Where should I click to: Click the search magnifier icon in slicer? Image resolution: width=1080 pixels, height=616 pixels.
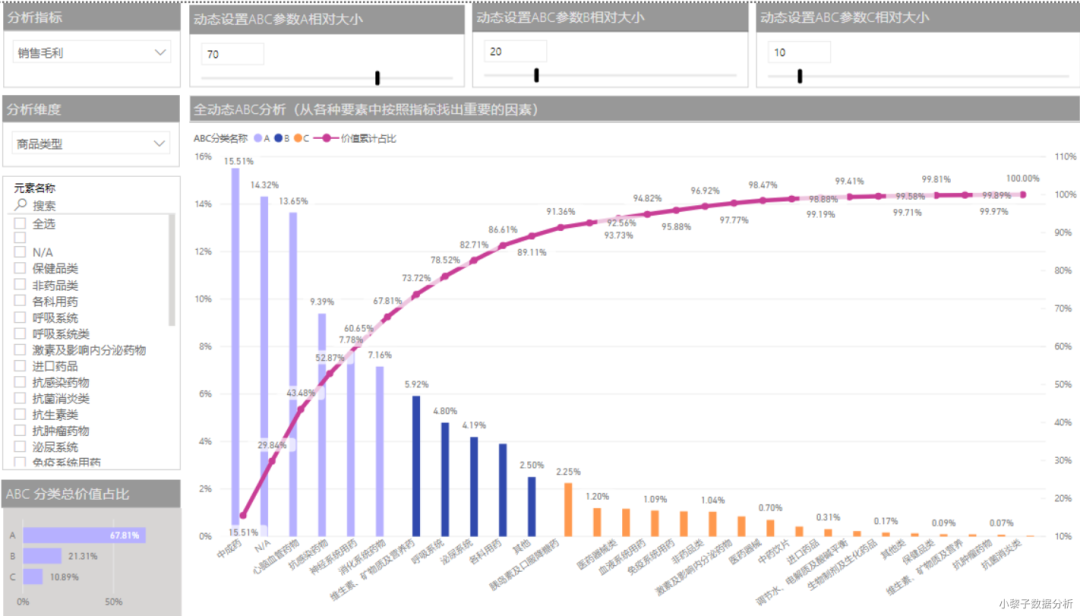click(x=21, y=205)
